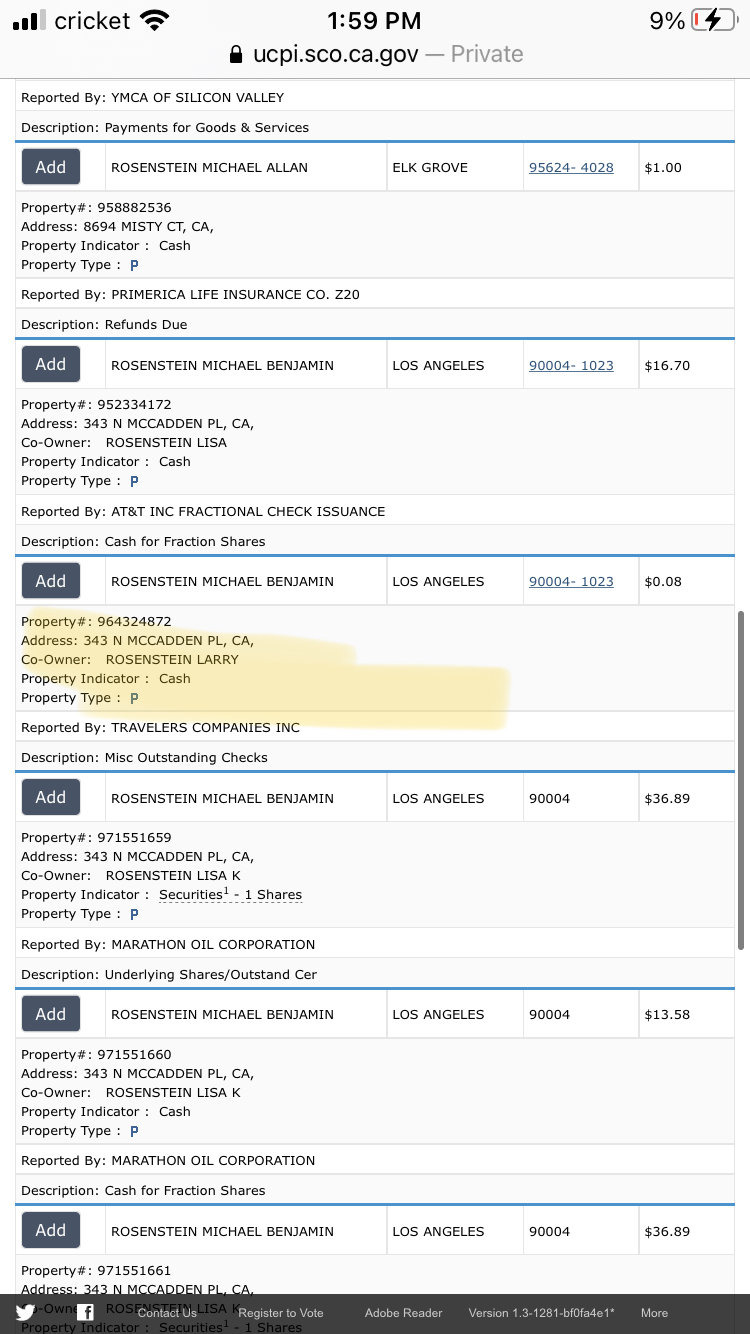Tap the Version 1.3-1281 footer text
The height and width of the screenshot is (1334, 750).
click(541, 1313)
